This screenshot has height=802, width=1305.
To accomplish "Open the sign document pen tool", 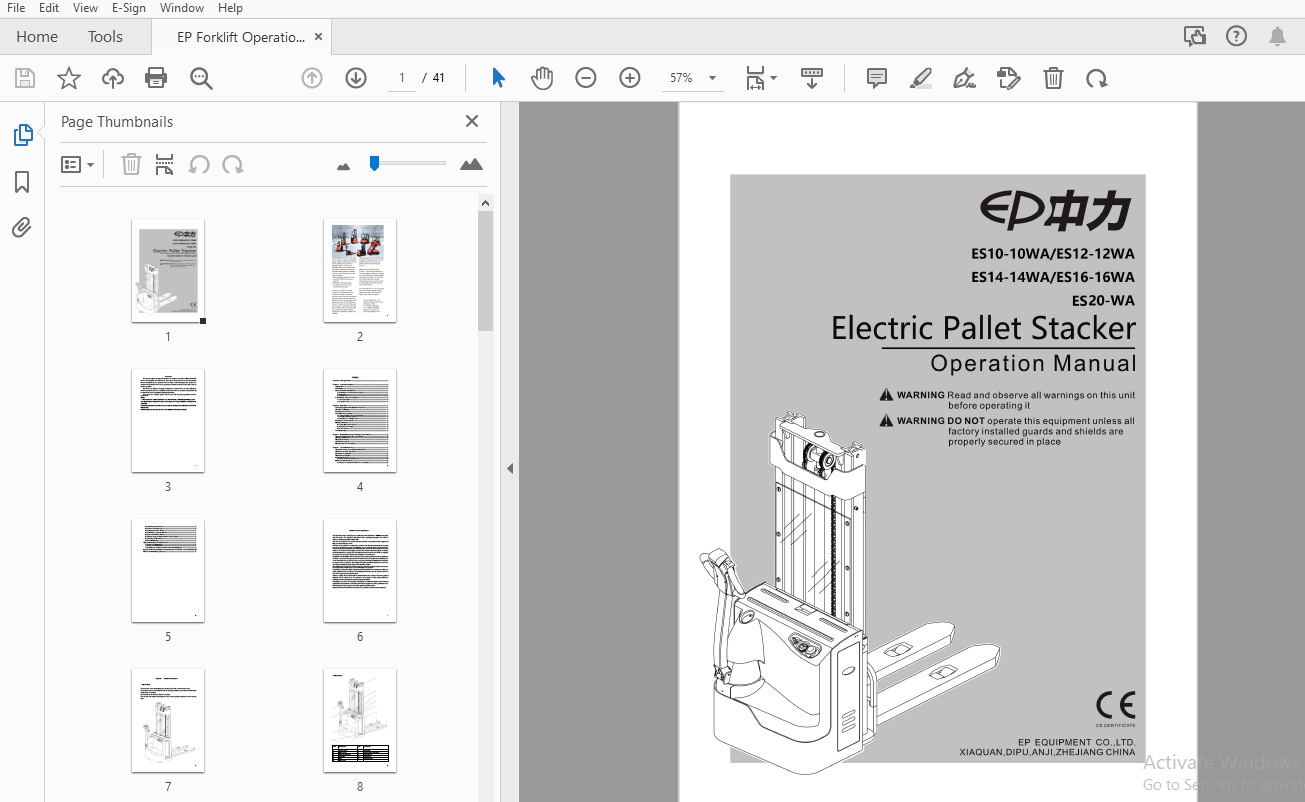I will 964,78.
